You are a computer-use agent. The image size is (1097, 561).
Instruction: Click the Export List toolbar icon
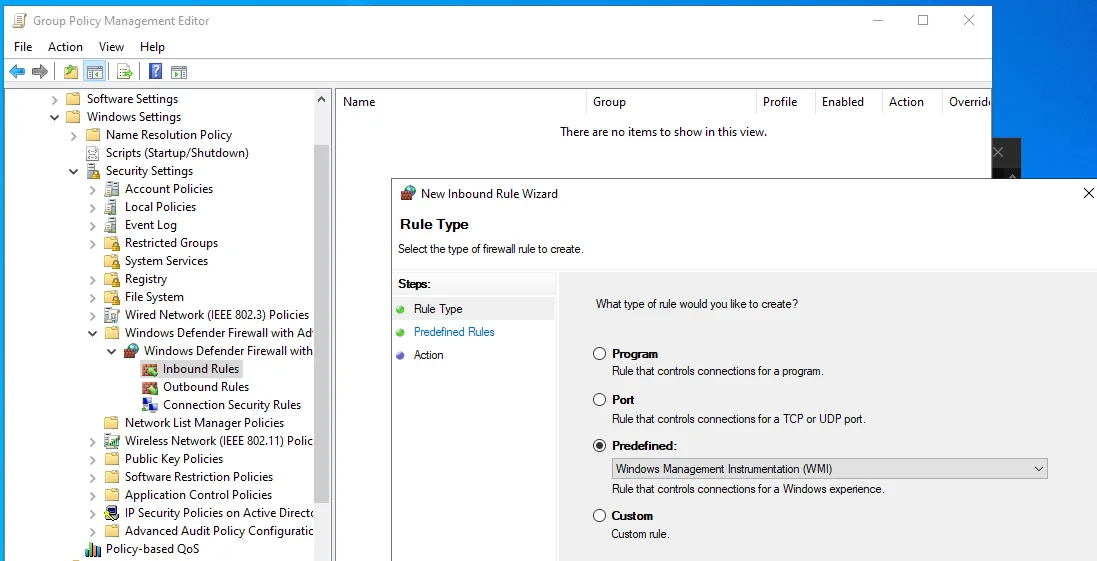tap(125, 71)
